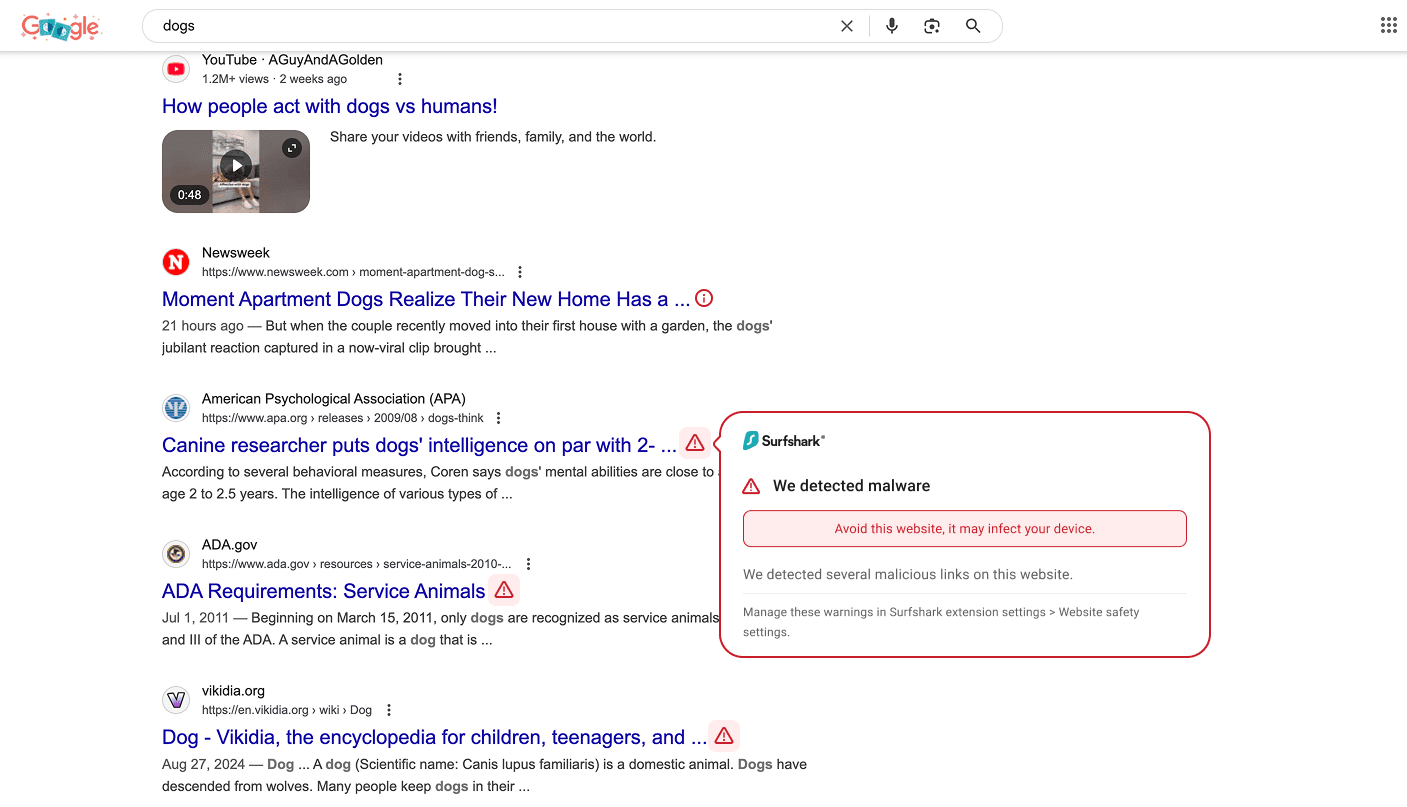This screenshot has height=807, width=1407.
Task: Click the Google voice search microphone icon
Action: [891, 26]
